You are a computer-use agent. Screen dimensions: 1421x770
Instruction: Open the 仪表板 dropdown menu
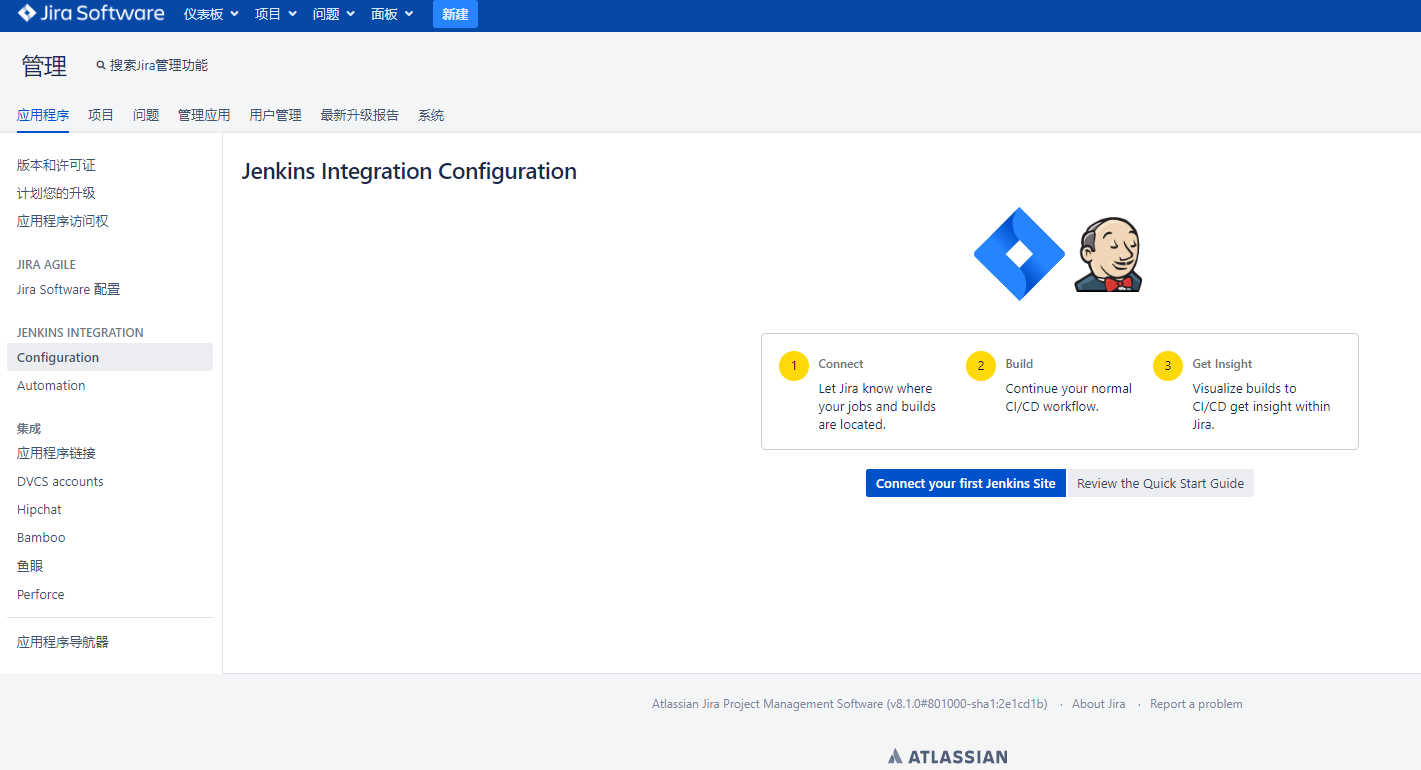[x=211, y=14]
